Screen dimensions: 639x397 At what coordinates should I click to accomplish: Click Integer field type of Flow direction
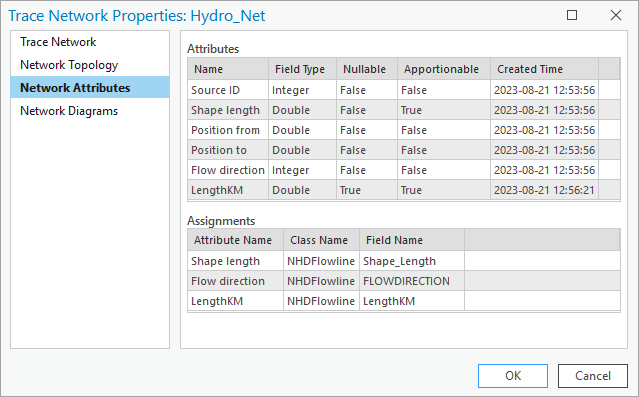(302, 170)
